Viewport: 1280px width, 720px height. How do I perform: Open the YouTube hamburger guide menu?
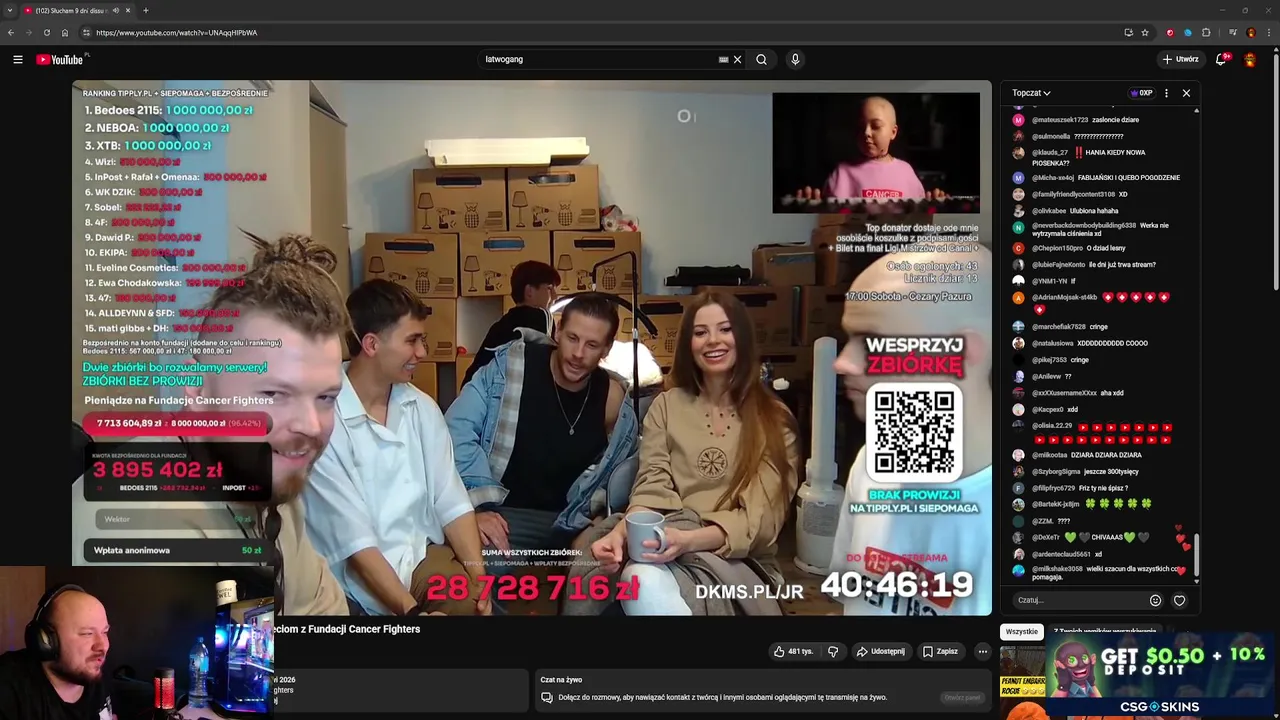coord(18,60)
